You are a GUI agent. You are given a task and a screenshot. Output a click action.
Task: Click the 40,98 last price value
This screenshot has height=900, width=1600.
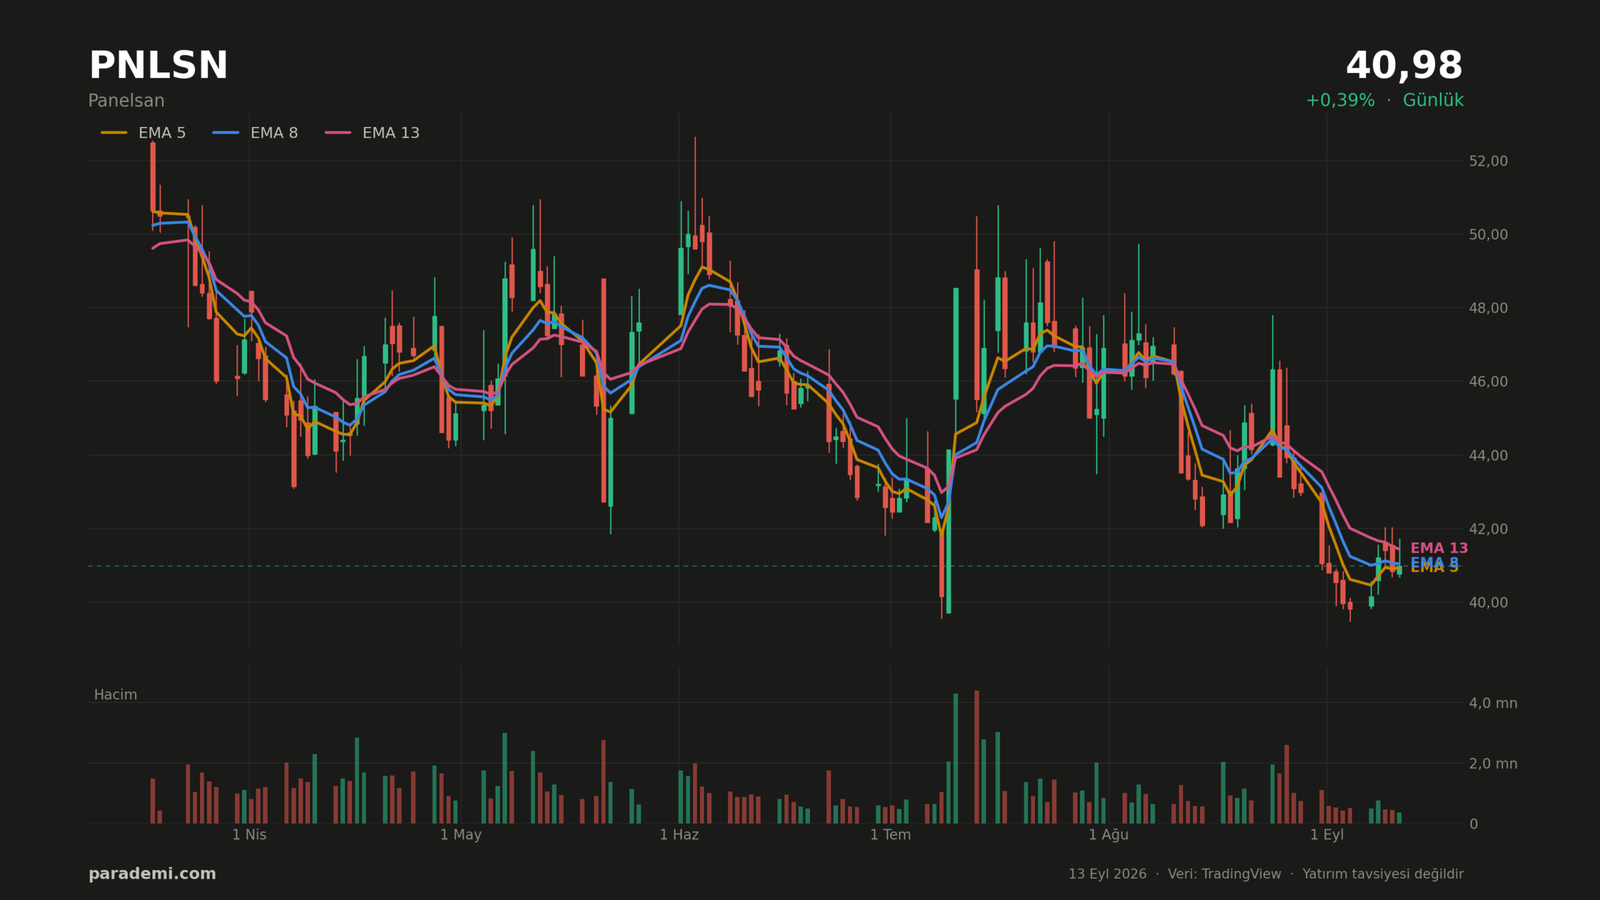pos(1404,66)
